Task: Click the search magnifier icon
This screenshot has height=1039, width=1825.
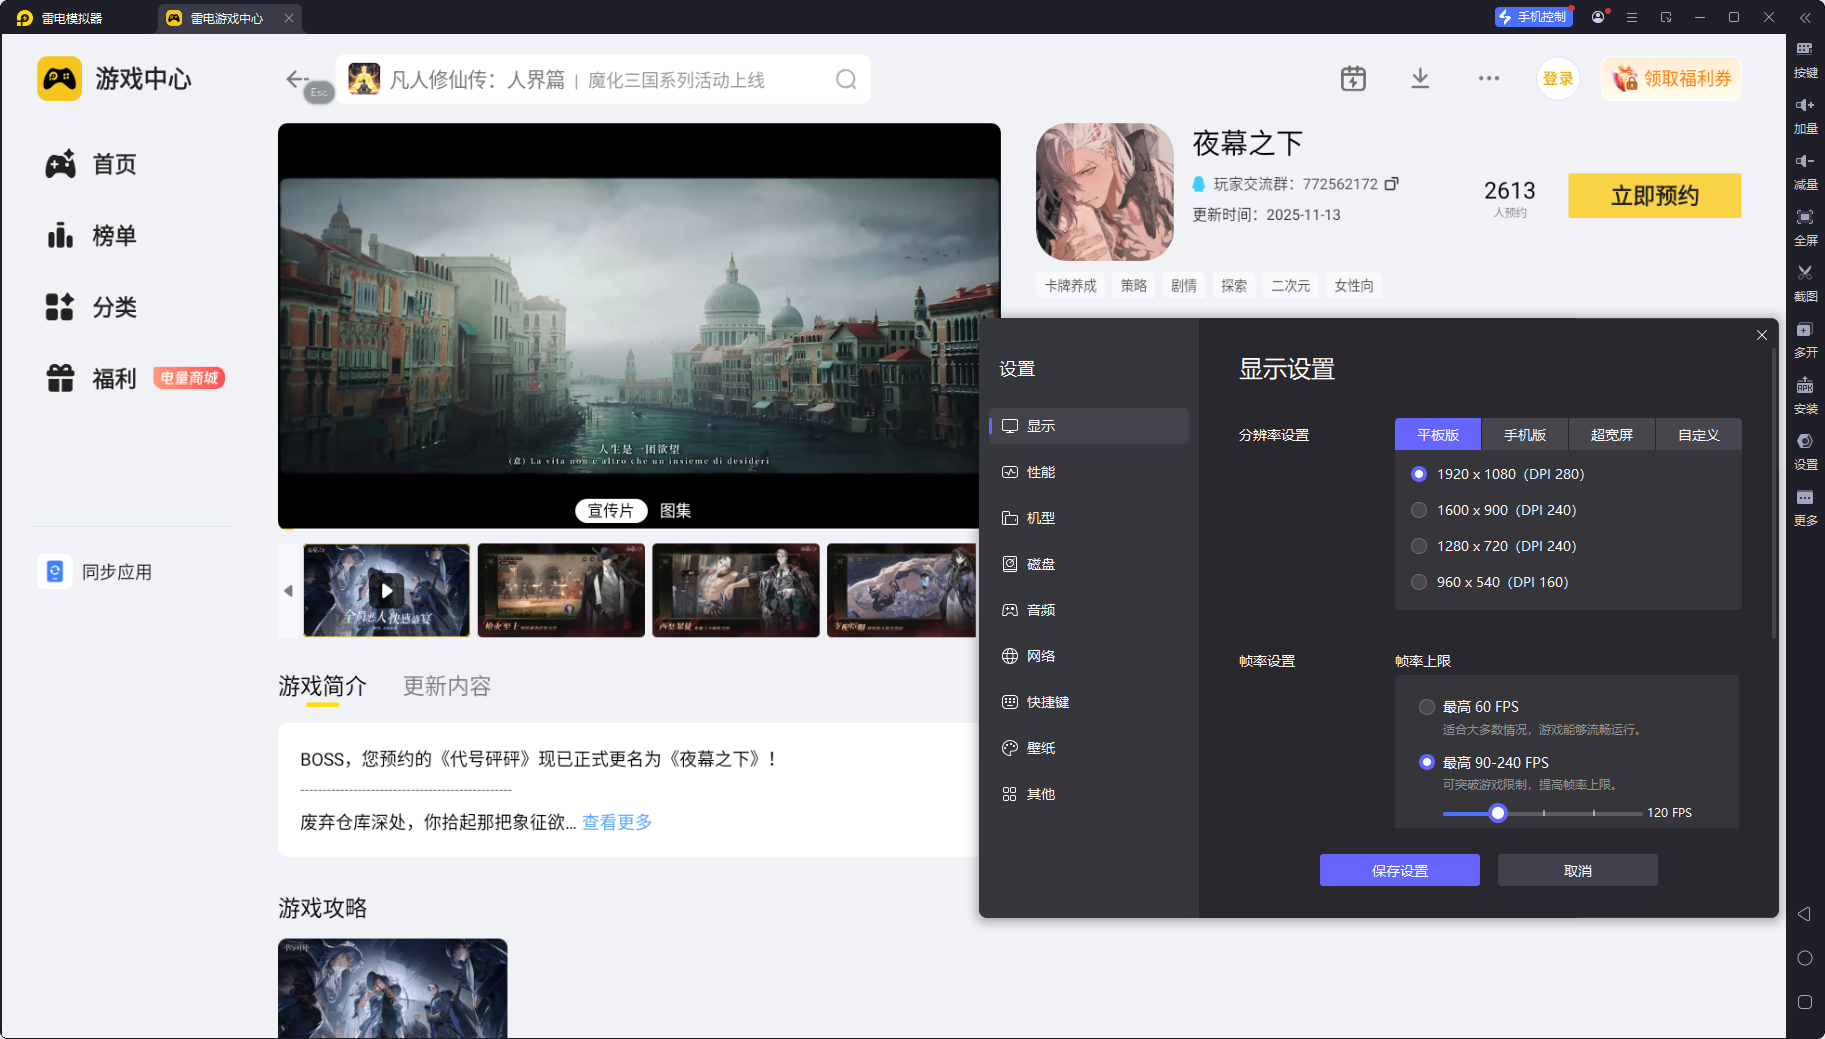Action: (846, 80)
